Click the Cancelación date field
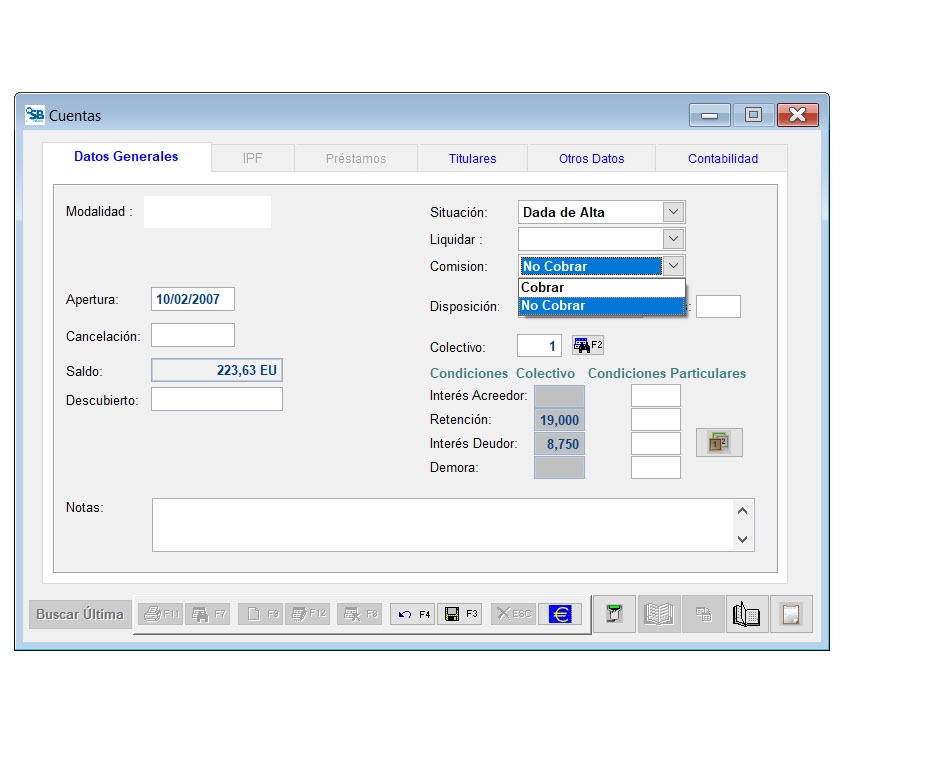931x762 pixels. pyautogui.click(x=193, y=335)
